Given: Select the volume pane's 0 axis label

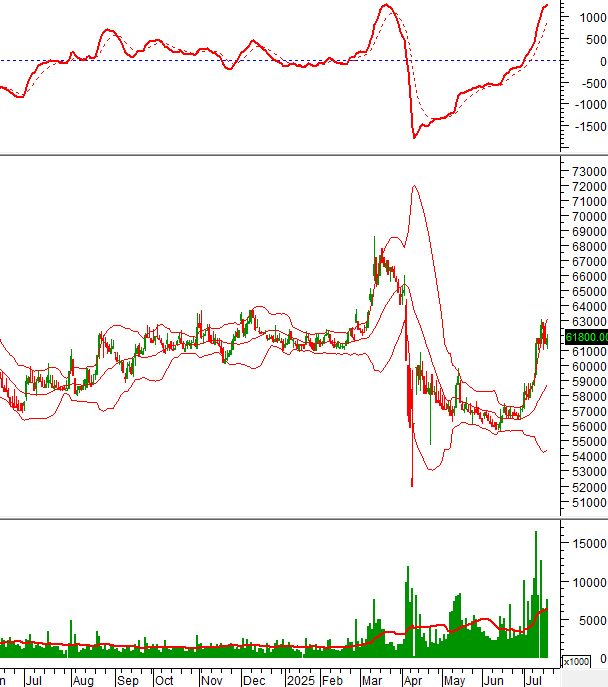Looking at the screenshot, I should point(604,659).
